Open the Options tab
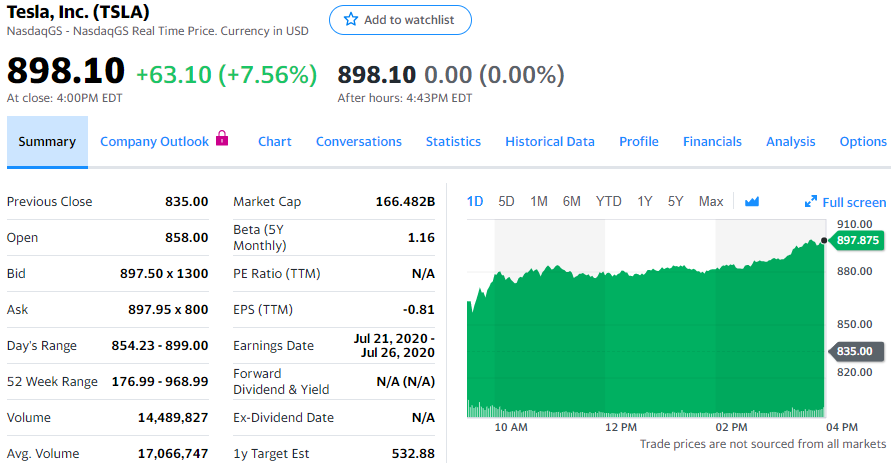The width and height of the screenshot is (891, 463). tap(862, 142)
